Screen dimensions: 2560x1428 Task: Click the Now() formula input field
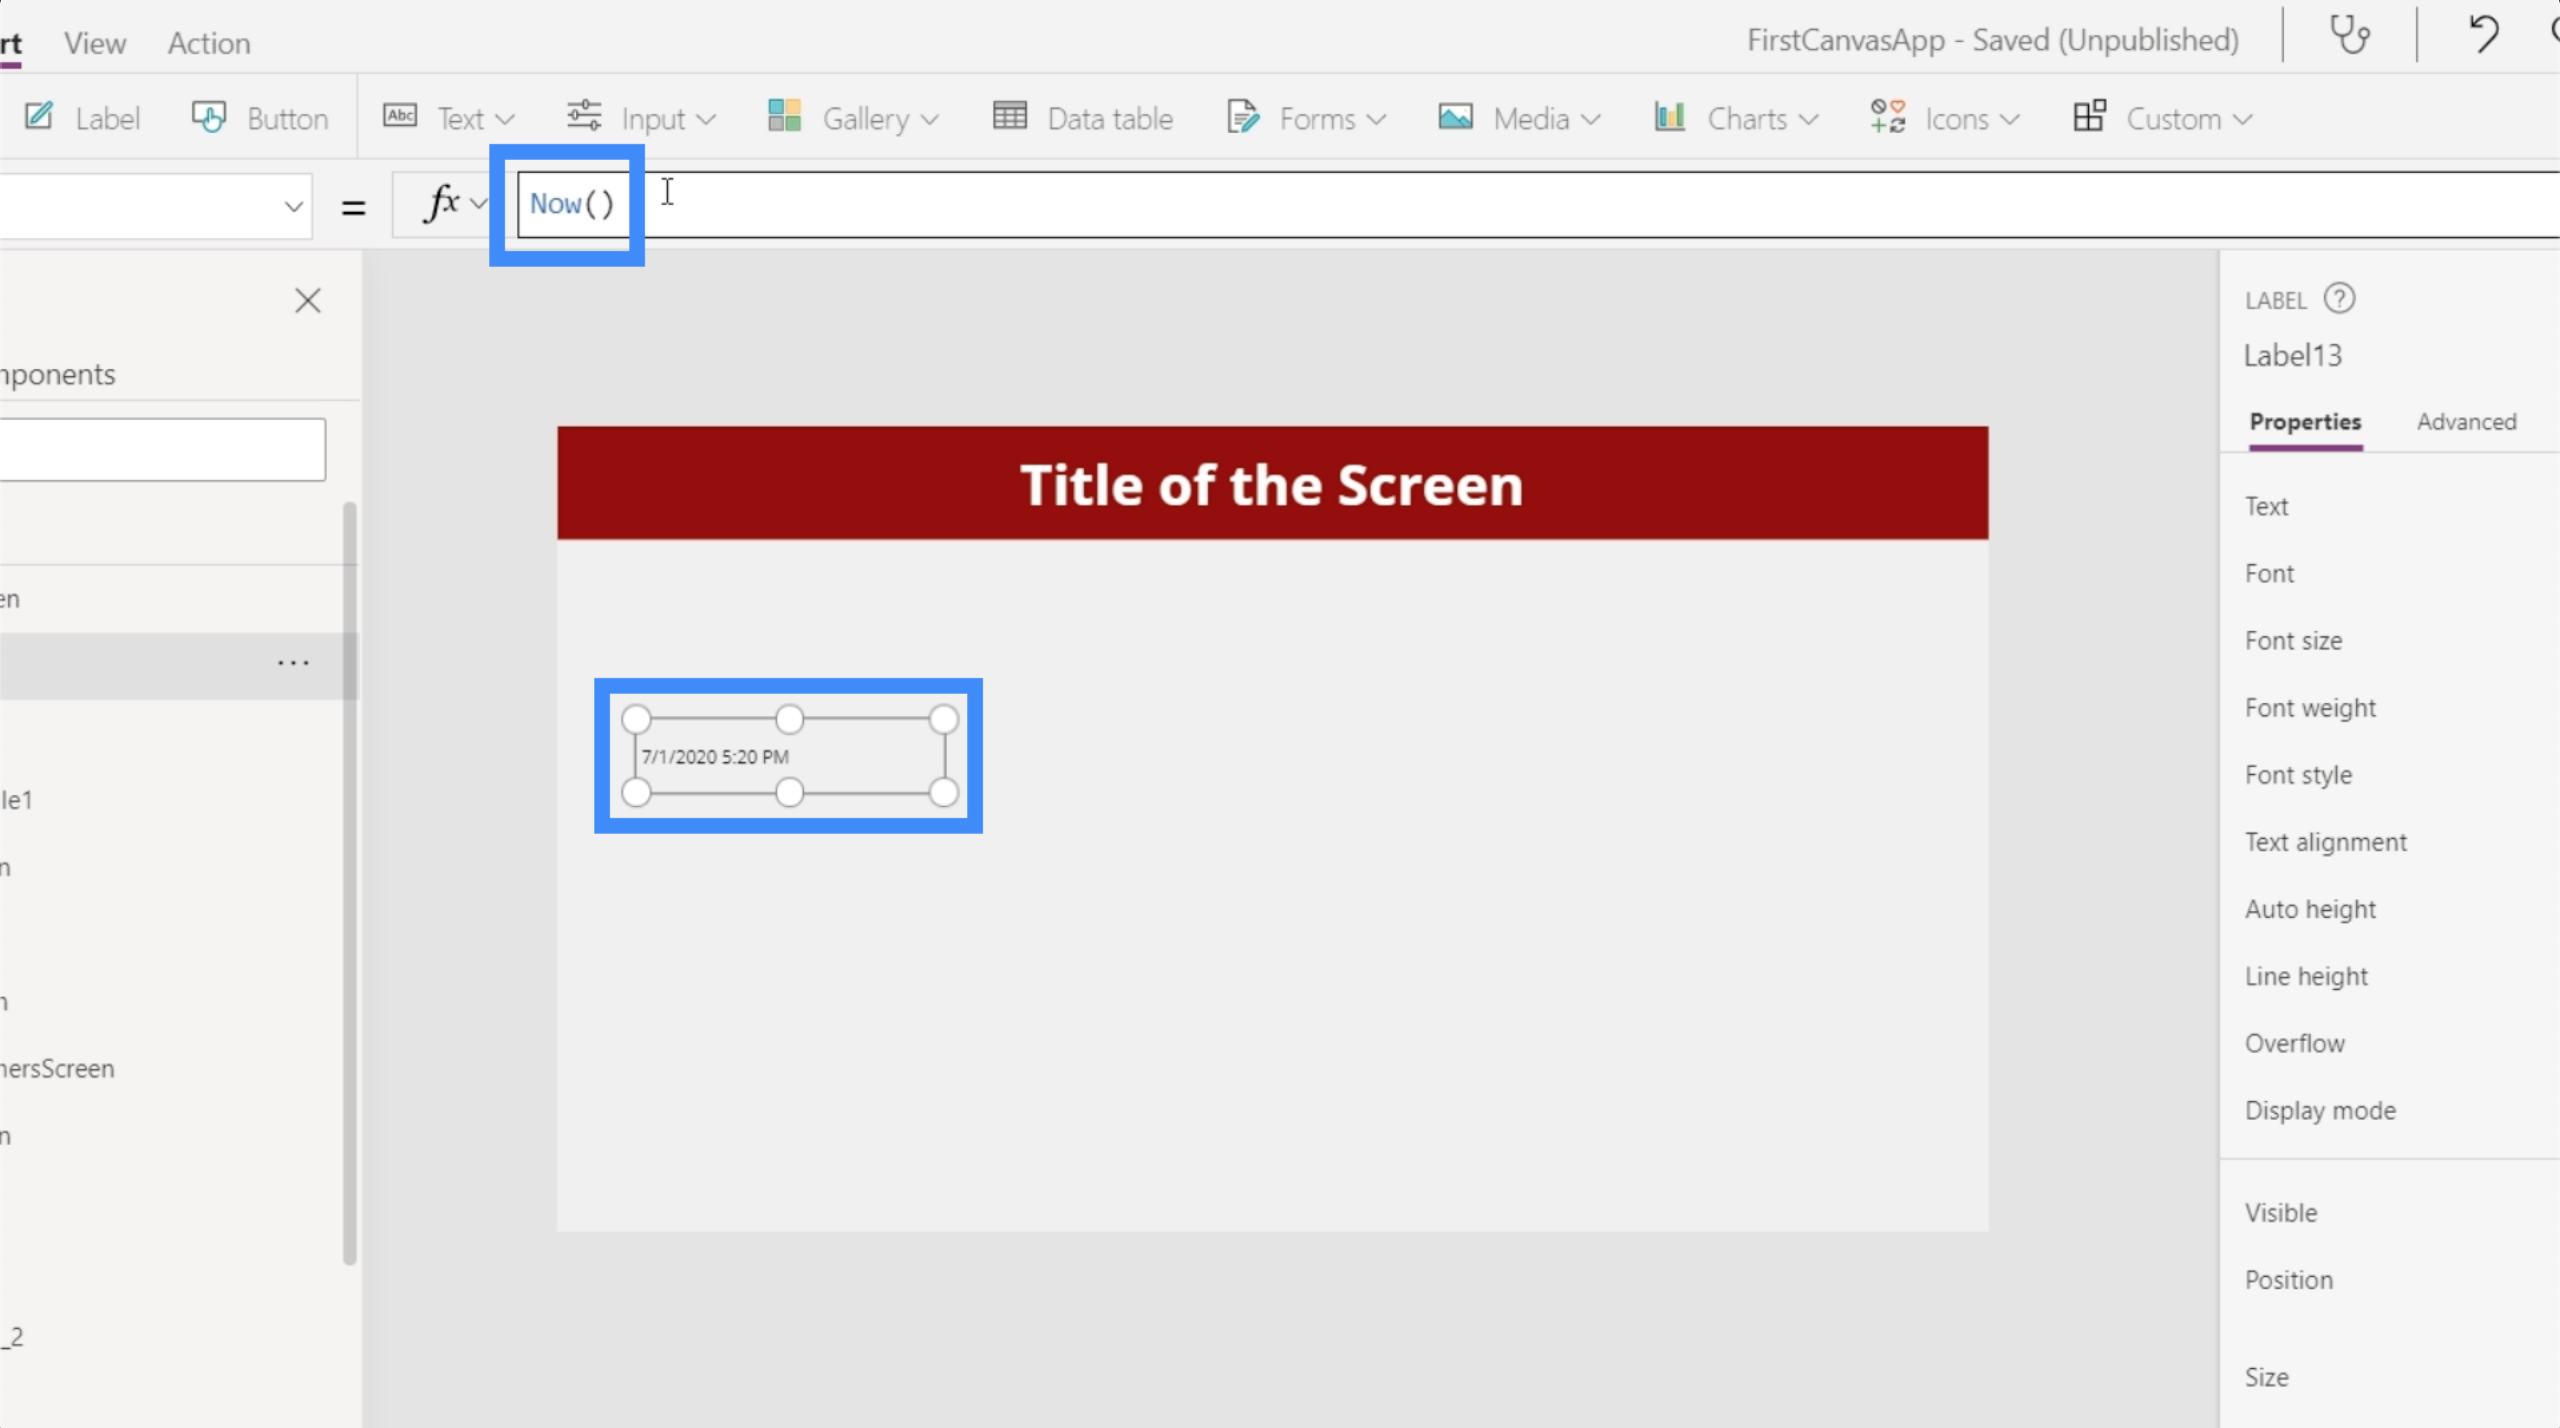tap(570, 202)
